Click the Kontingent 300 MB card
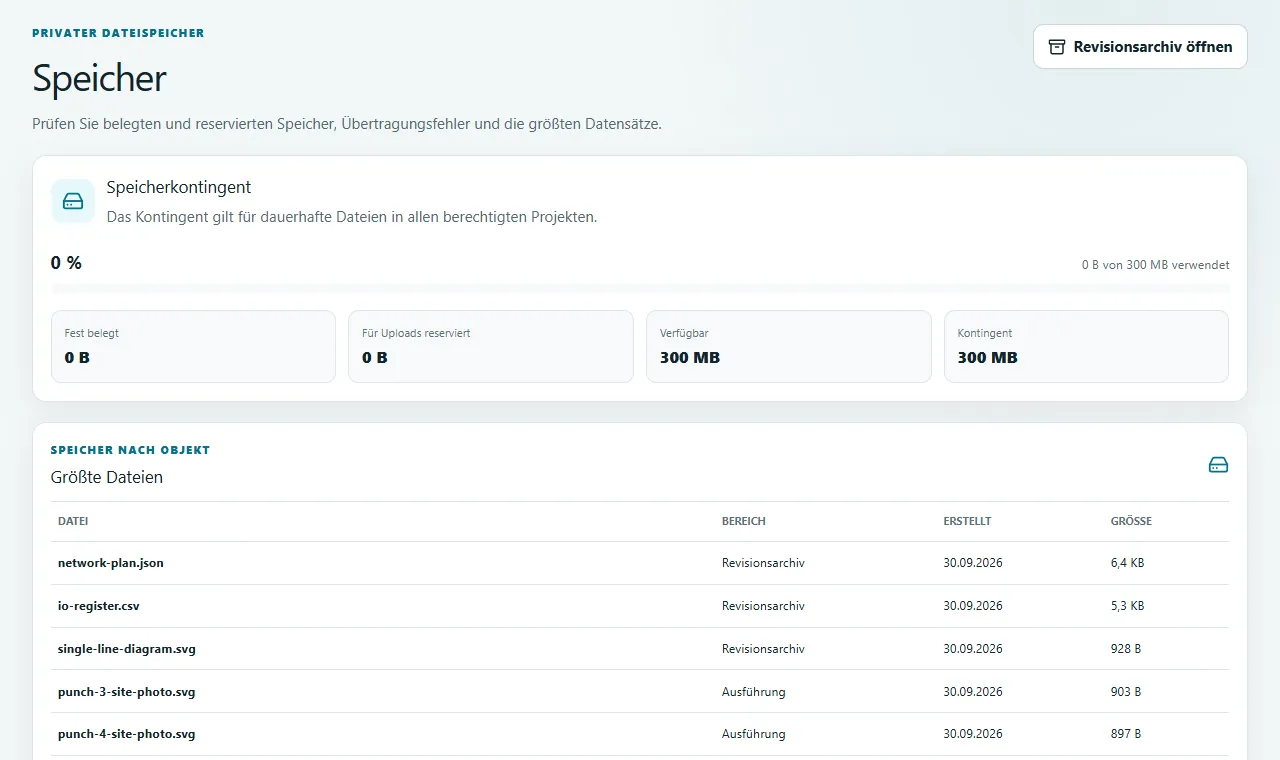 1086,346
